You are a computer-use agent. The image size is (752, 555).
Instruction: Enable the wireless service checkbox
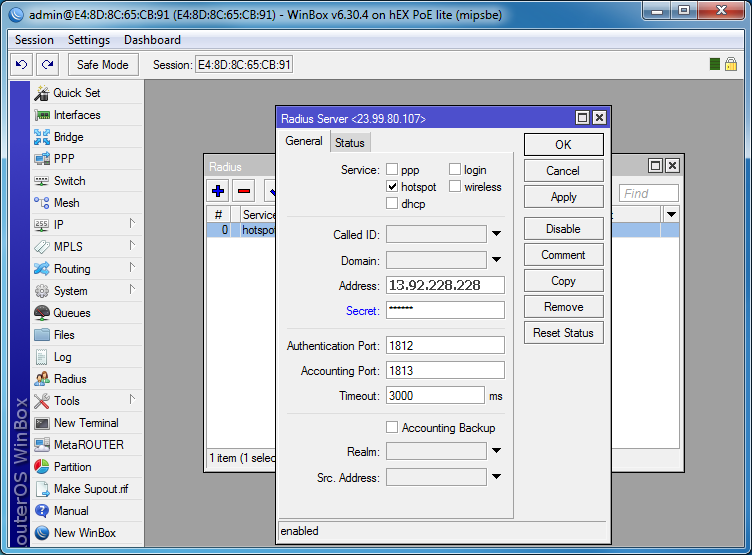(x=455, y=186)
